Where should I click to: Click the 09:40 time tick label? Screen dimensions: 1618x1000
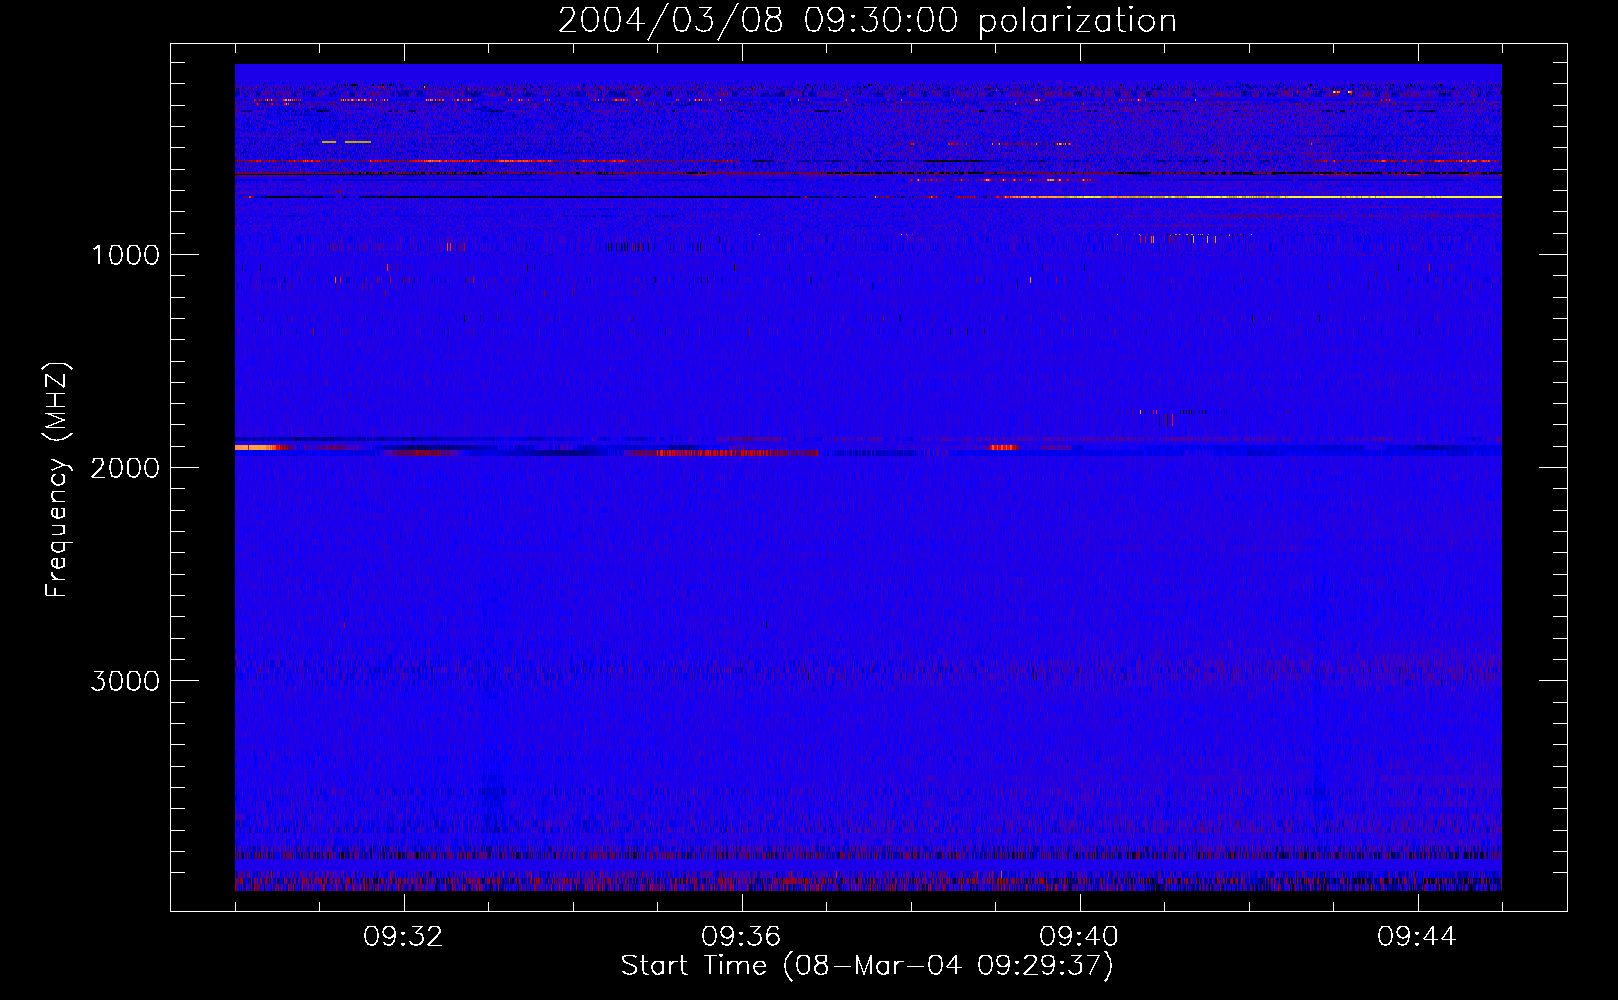pos(1079,937)
